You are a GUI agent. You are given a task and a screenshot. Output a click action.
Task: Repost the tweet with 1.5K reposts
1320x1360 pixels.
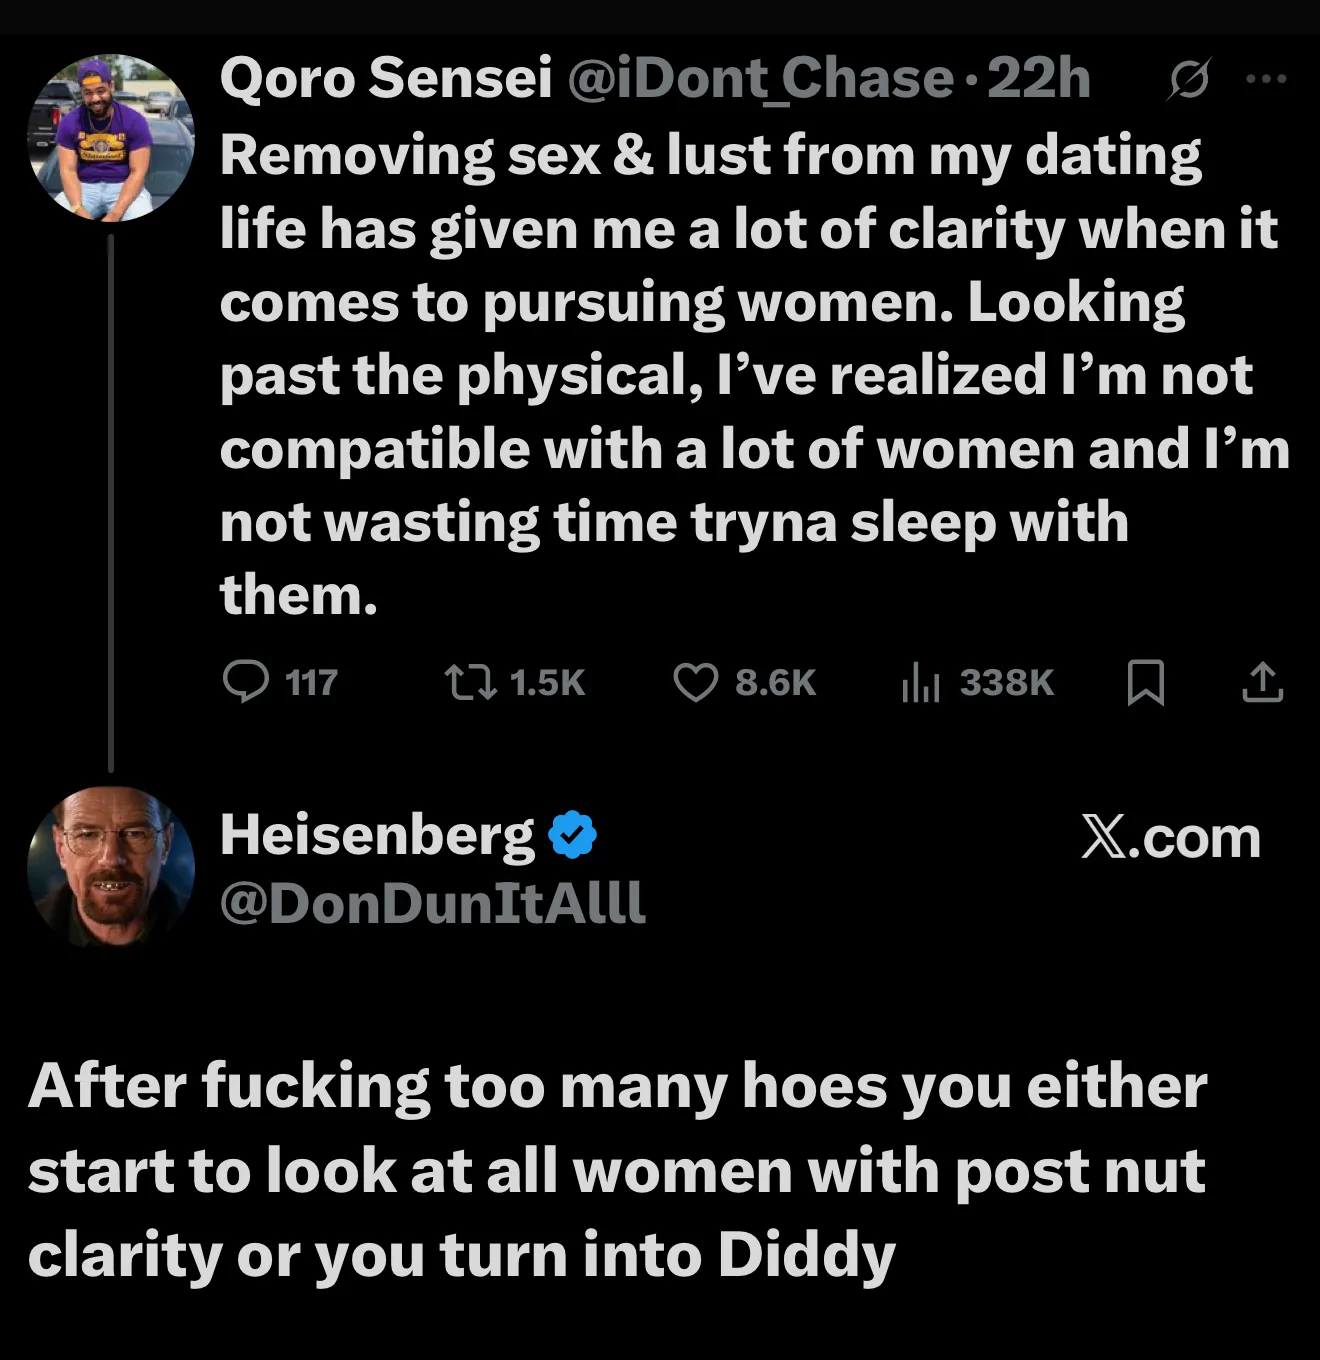470,682
